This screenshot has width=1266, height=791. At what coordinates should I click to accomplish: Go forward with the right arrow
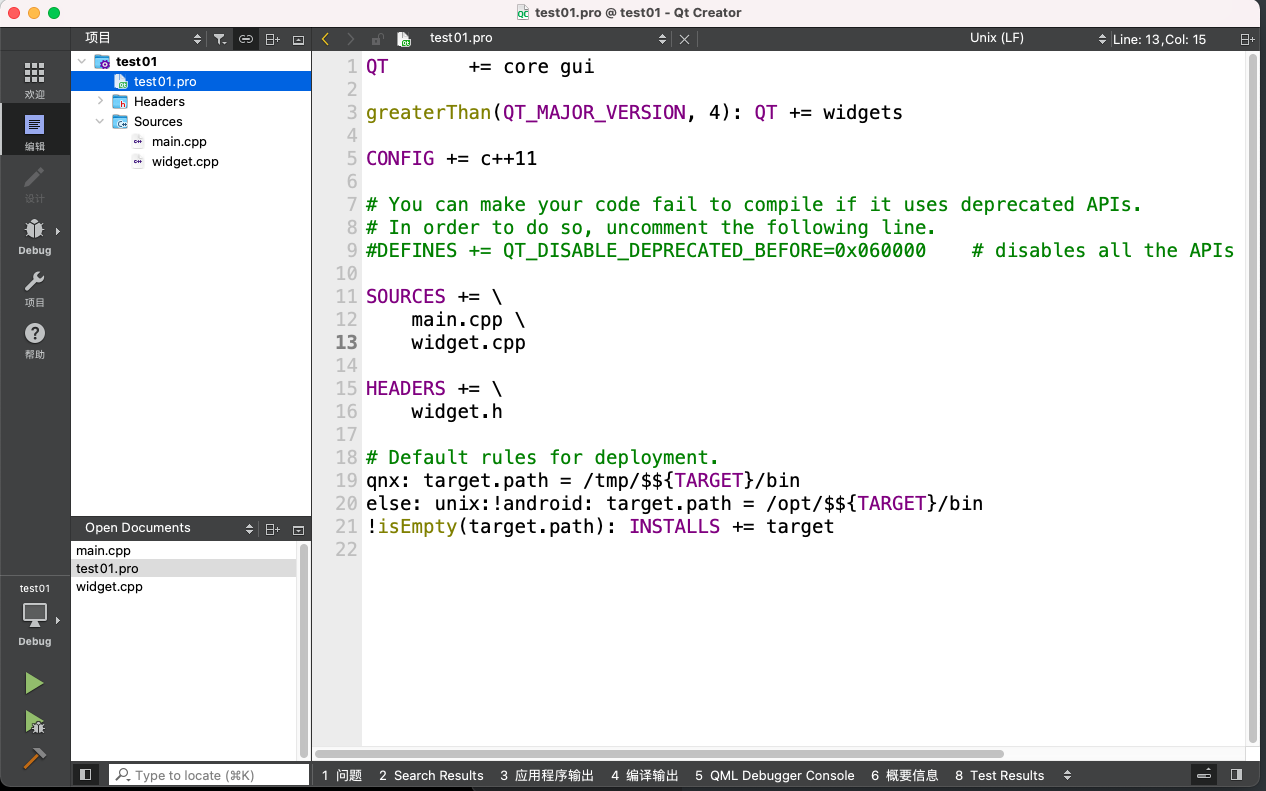[350, 39]
